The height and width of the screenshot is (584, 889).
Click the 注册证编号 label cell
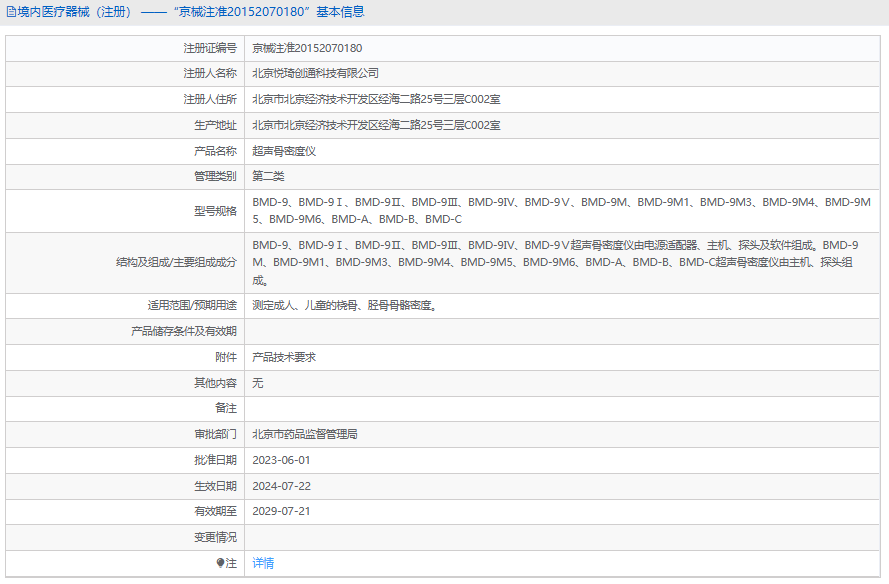pyautogui.click(x=210, y=48)
